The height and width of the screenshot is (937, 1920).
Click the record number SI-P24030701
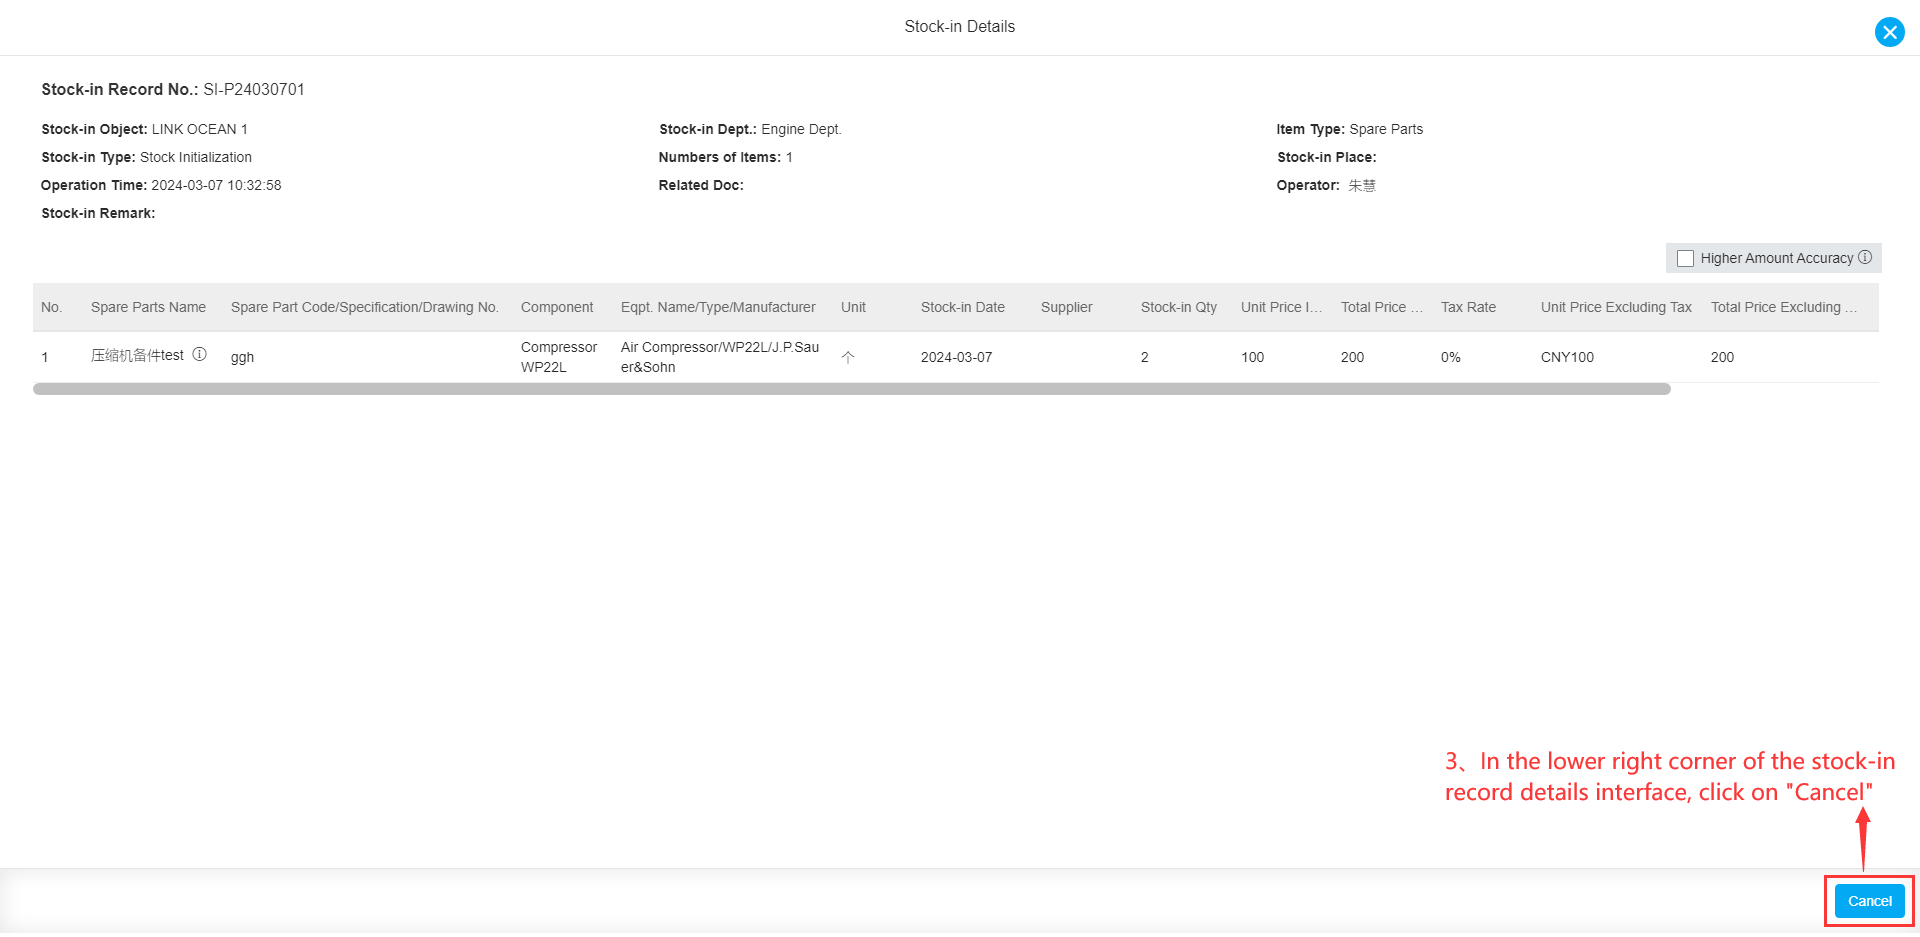tap(254, 89)
